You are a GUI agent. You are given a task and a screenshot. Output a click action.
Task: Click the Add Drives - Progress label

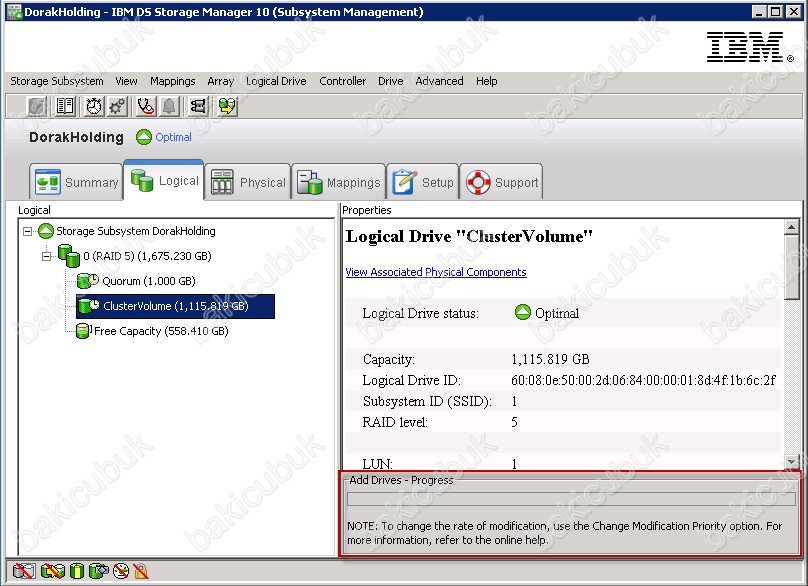401,480
